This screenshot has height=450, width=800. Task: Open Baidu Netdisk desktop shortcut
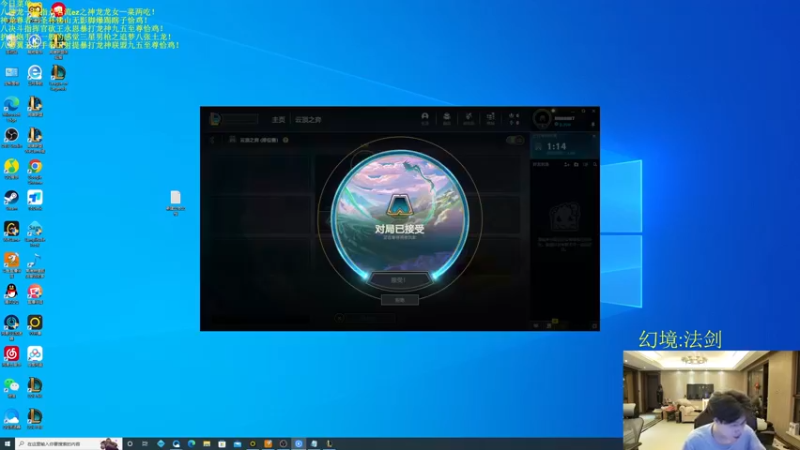[x=35, y=356]
